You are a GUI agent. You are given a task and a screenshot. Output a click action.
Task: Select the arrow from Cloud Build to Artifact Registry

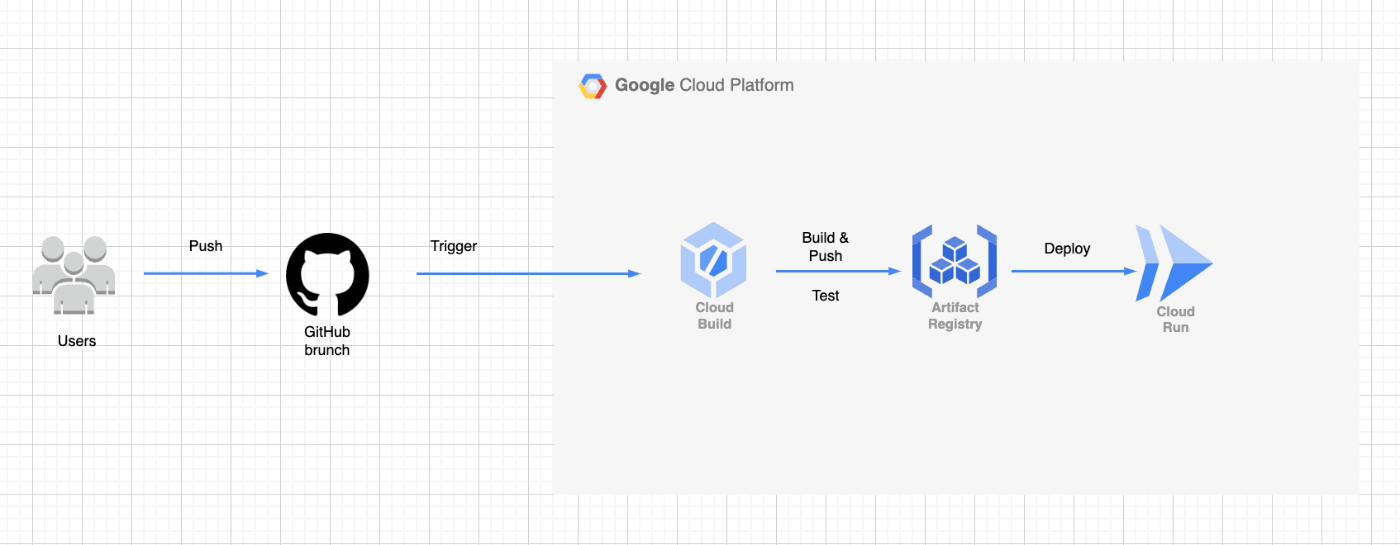(837, 271)
